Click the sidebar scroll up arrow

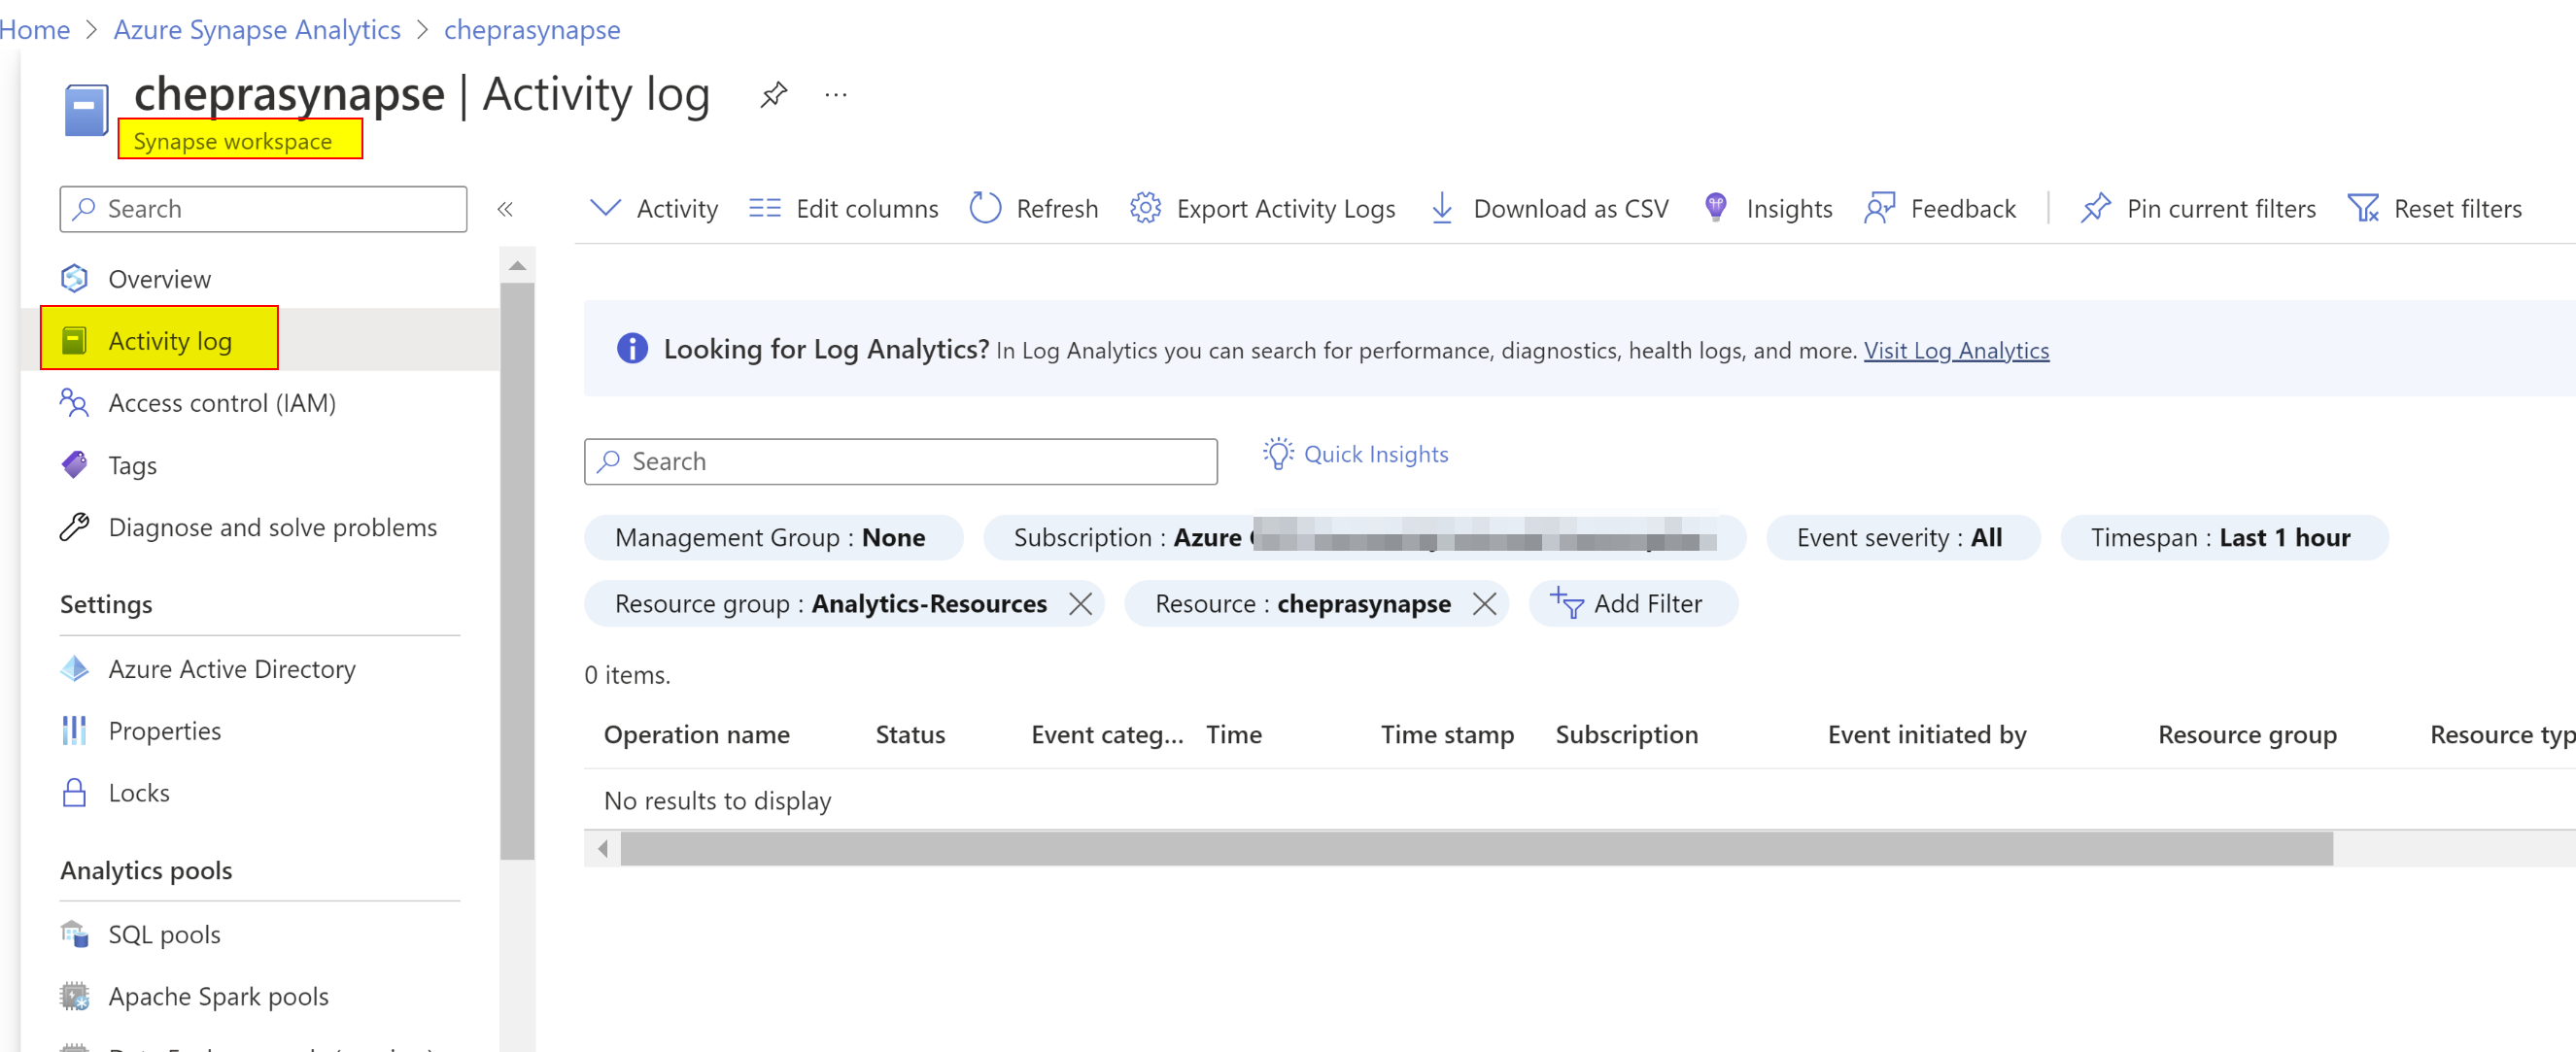(x=517, y=265)
